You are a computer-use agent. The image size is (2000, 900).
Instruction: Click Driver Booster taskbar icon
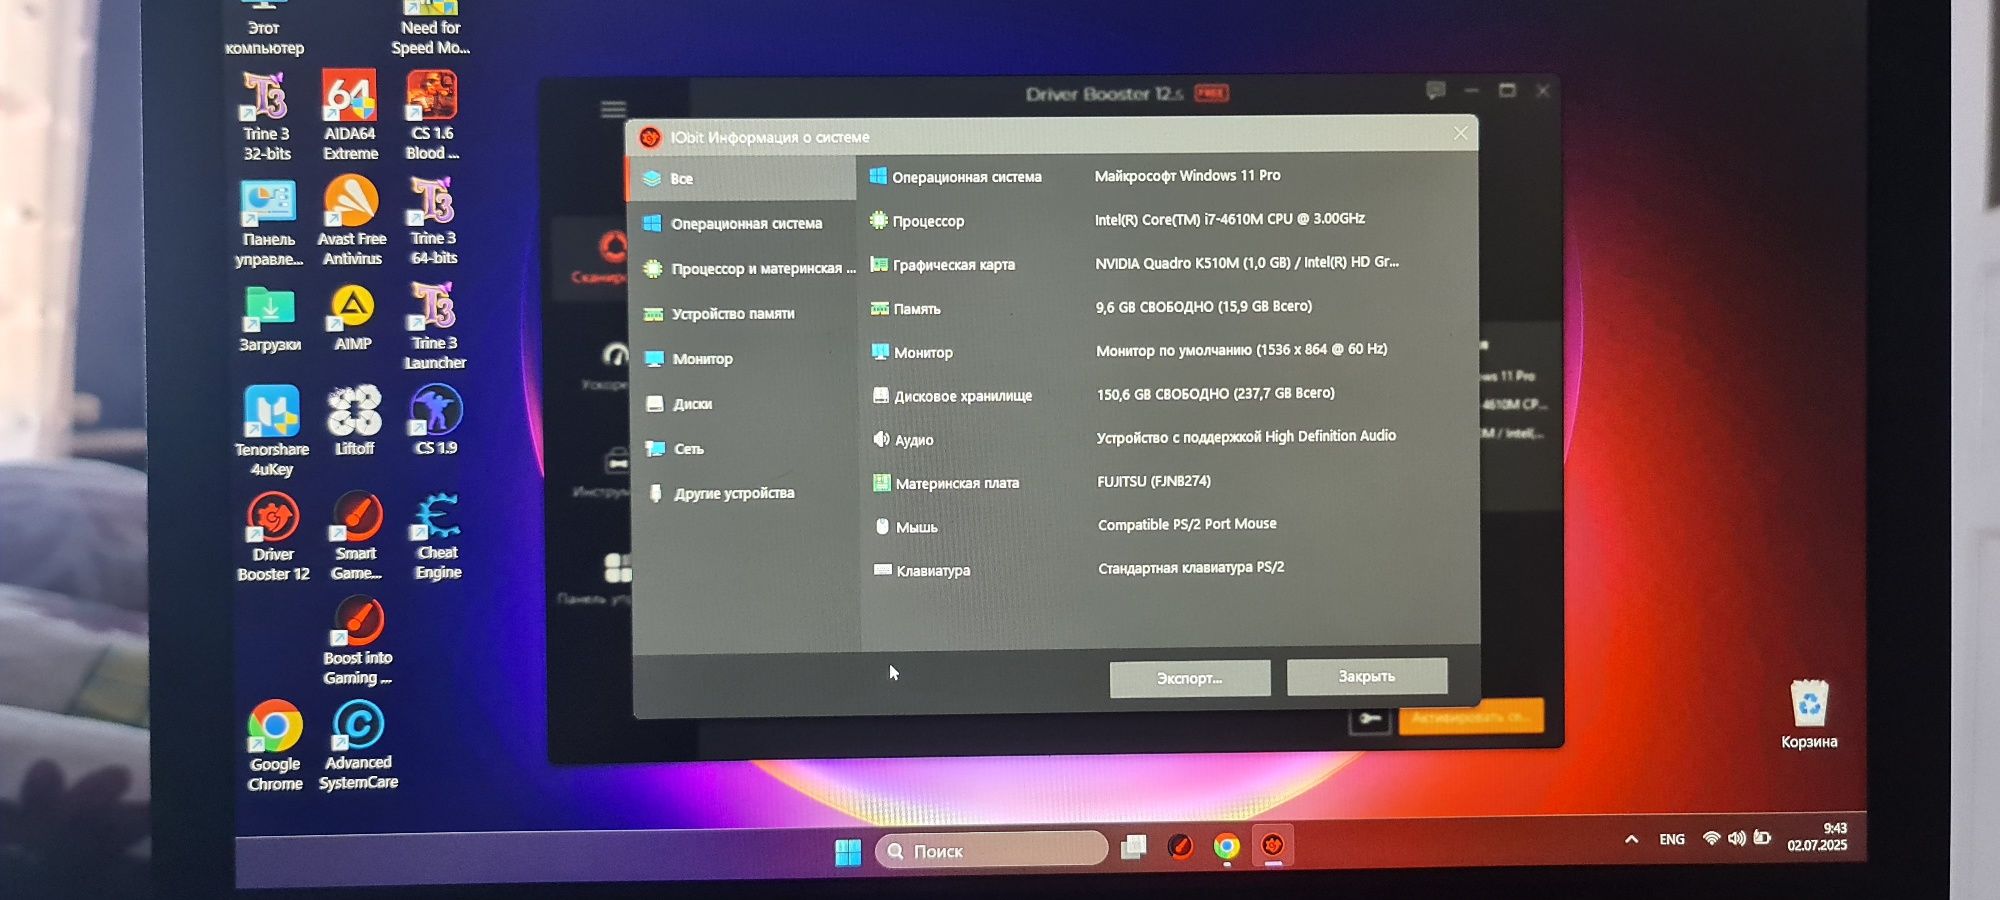pyautogui.click(x=1272, y=846)
